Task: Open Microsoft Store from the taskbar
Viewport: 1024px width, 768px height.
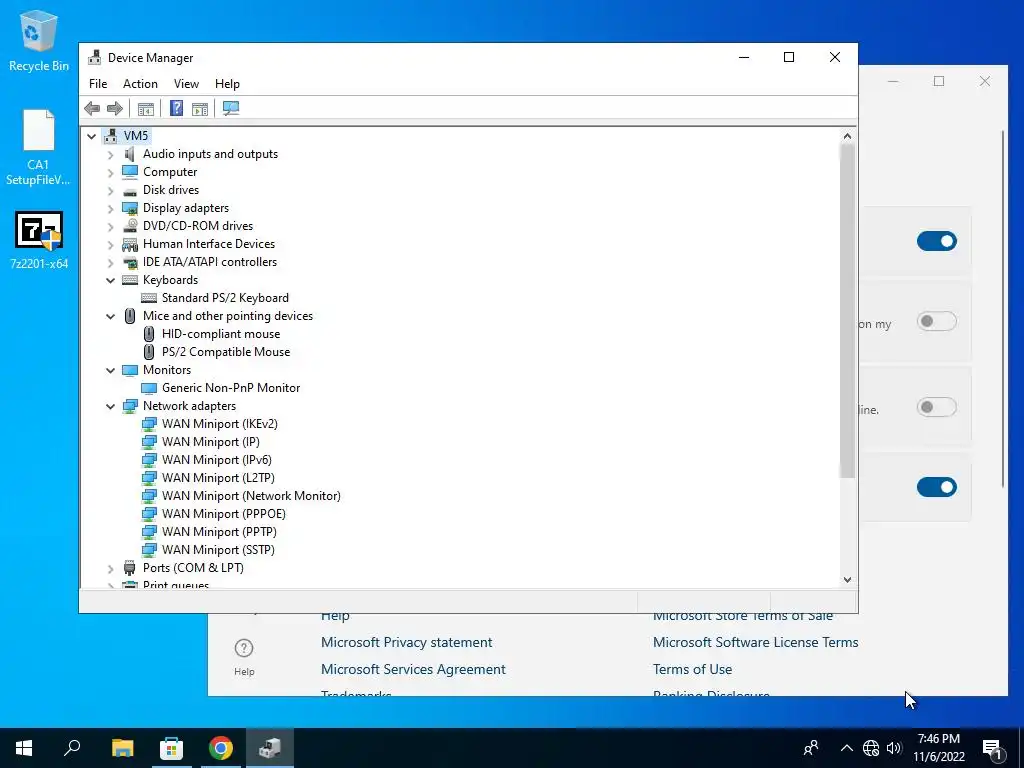Action: click(172, 748)
